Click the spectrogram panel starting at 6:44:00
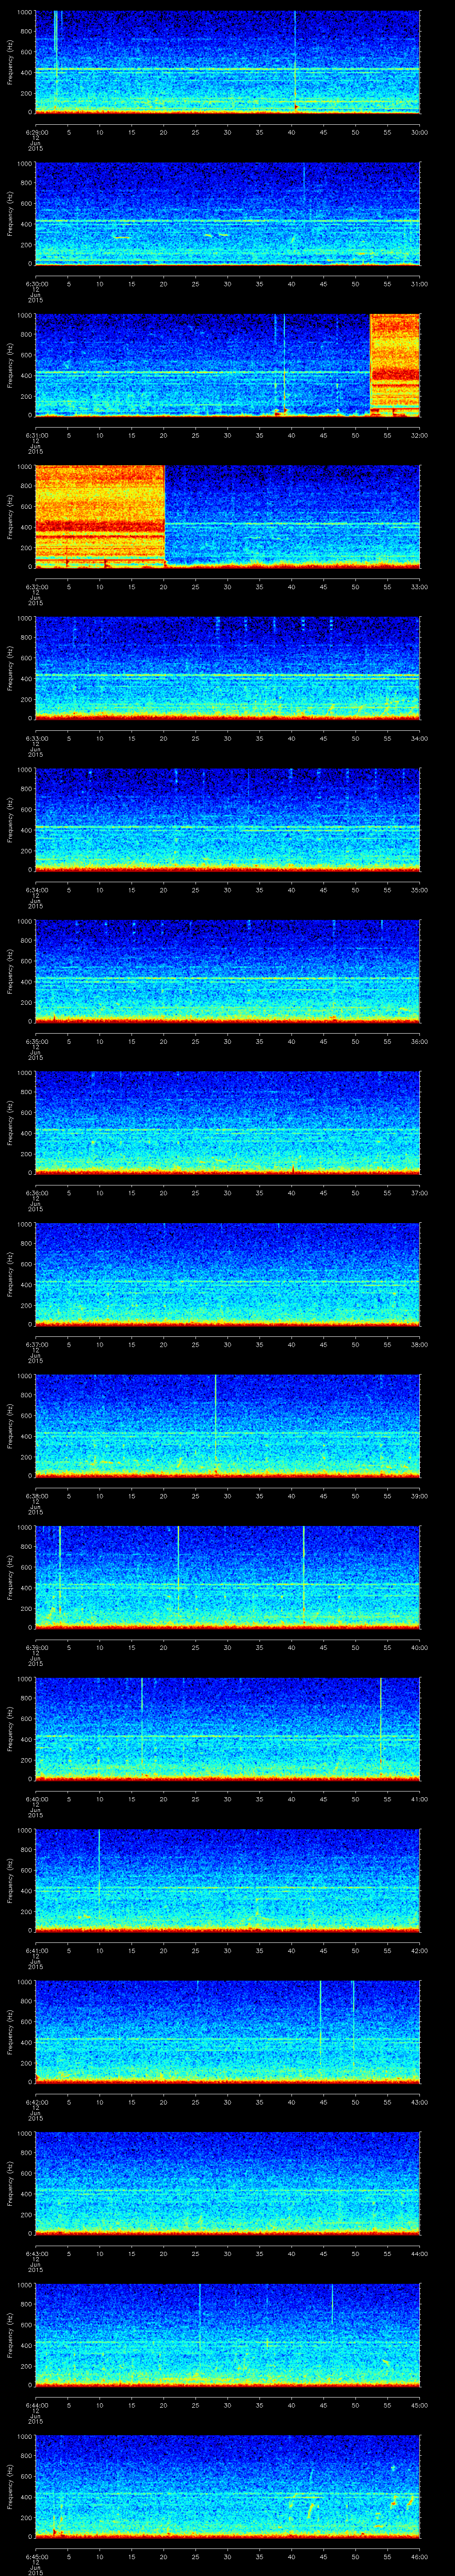This screenshot has width=455, height=2576. coord(227,2335)
